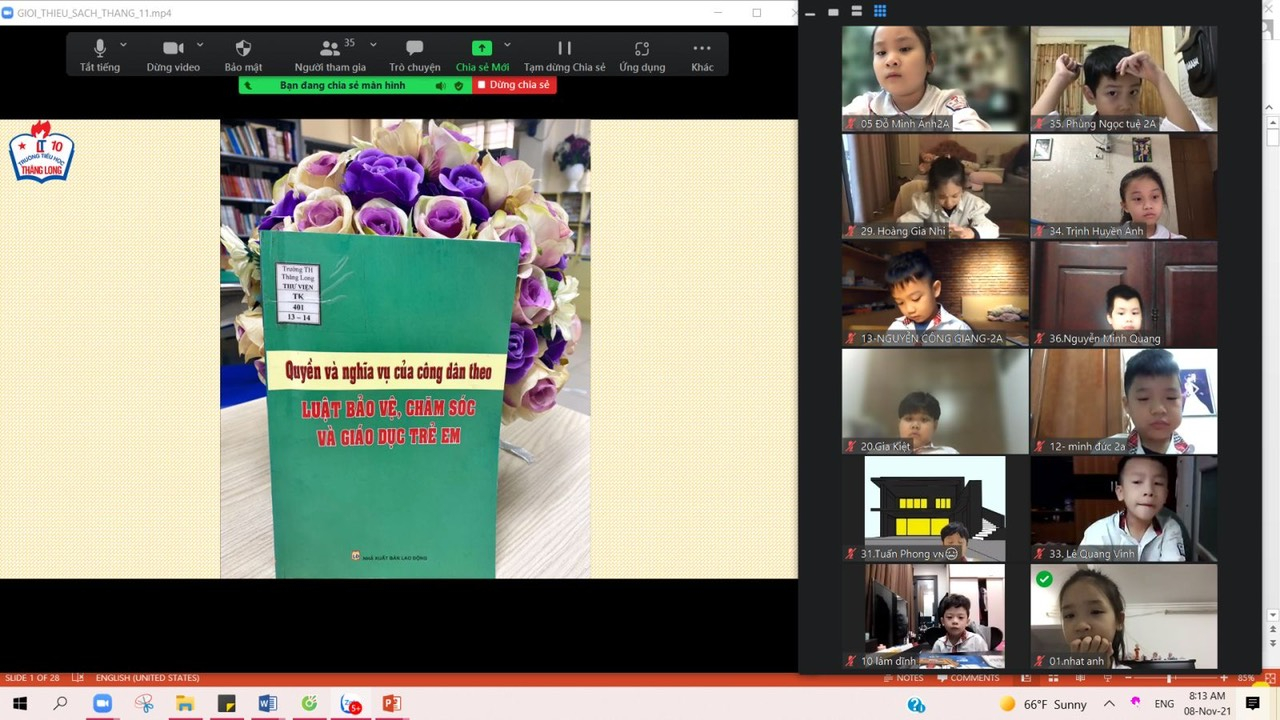The height and width of the screenshot is (720, 1280).
Task: Open the Khác more options menu
Action: click(x=702, y=54)
